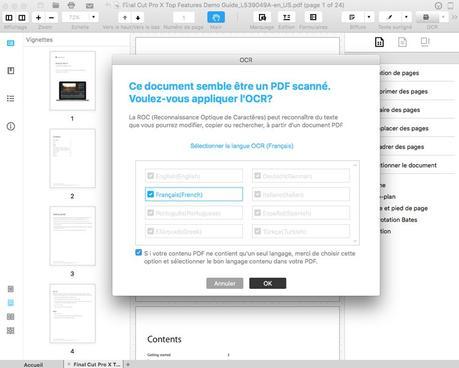The image size is (459, 368).
Task: Select page 3 thumbnail
Action: tap(72, 236)
